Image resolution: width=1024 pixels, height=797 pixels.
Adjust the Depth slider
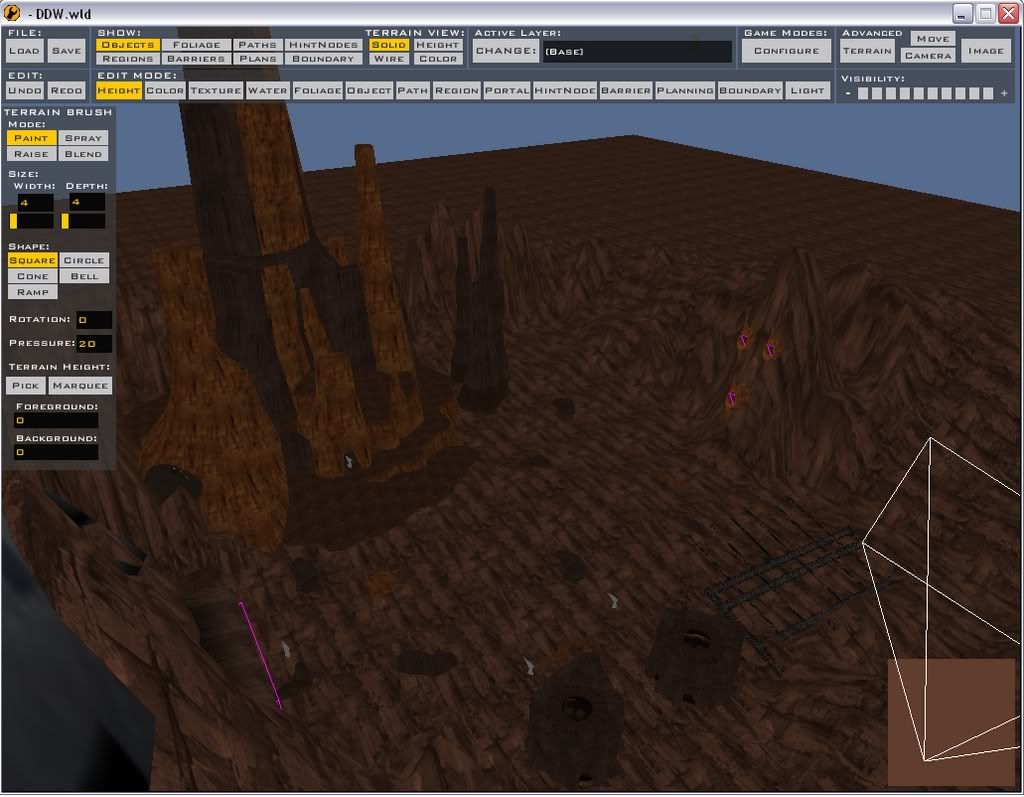[x=84, y=221]
